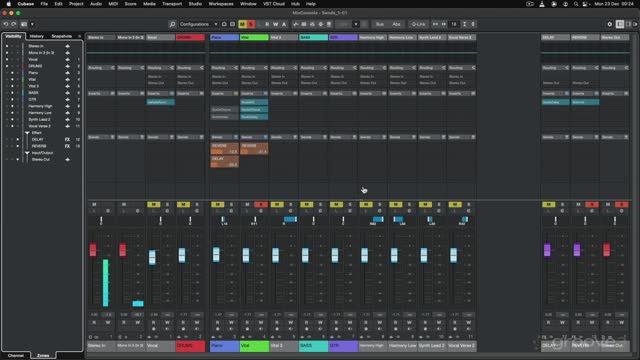640x360 pixels.
Task: Expand the Inserts rack header on Piano channel
Action: coord(224,93)
